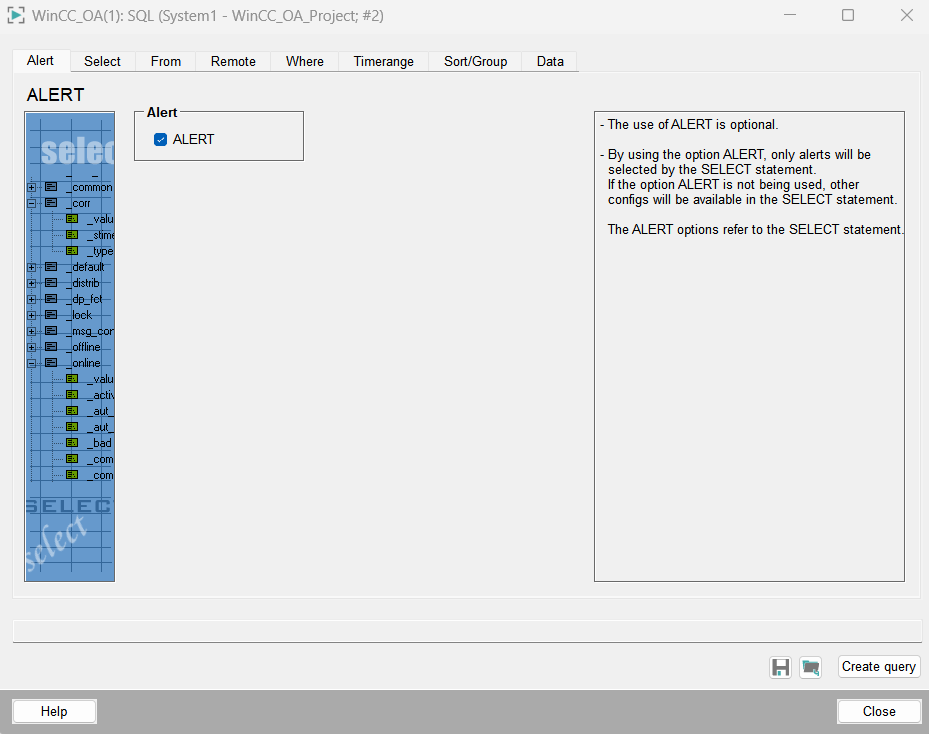Go to the Sort/Group tab
Image resolution: width=929 pixels, height=734 pixels.
click(x=475, y=62)
